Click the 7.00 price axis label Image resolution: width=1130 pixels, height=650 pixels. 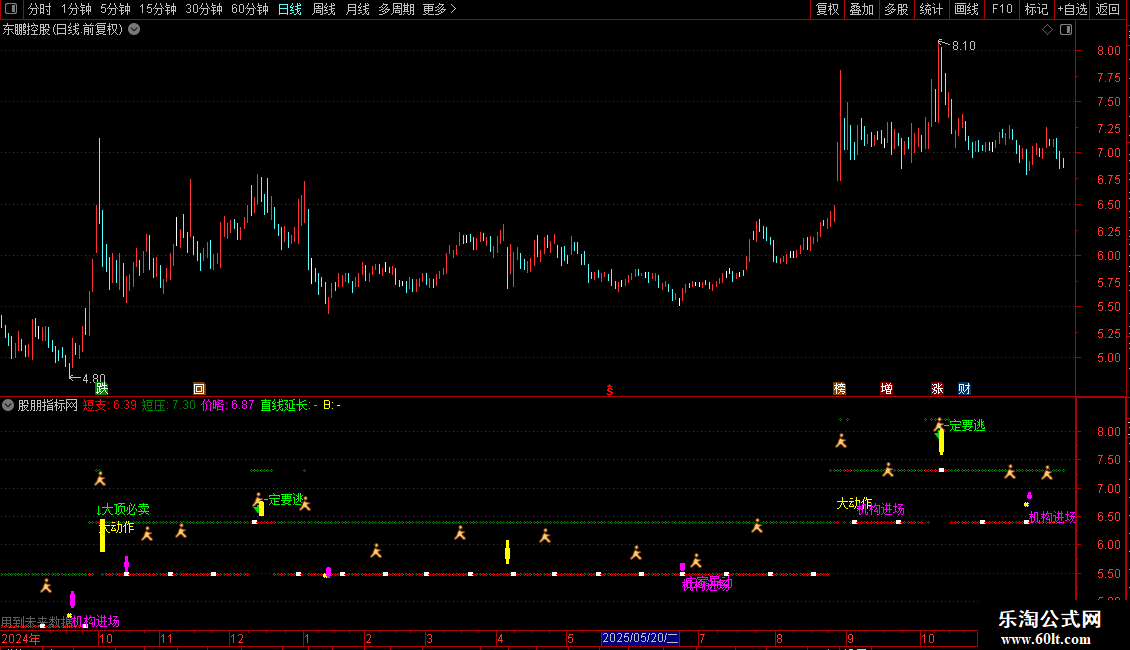point(1108,153)
